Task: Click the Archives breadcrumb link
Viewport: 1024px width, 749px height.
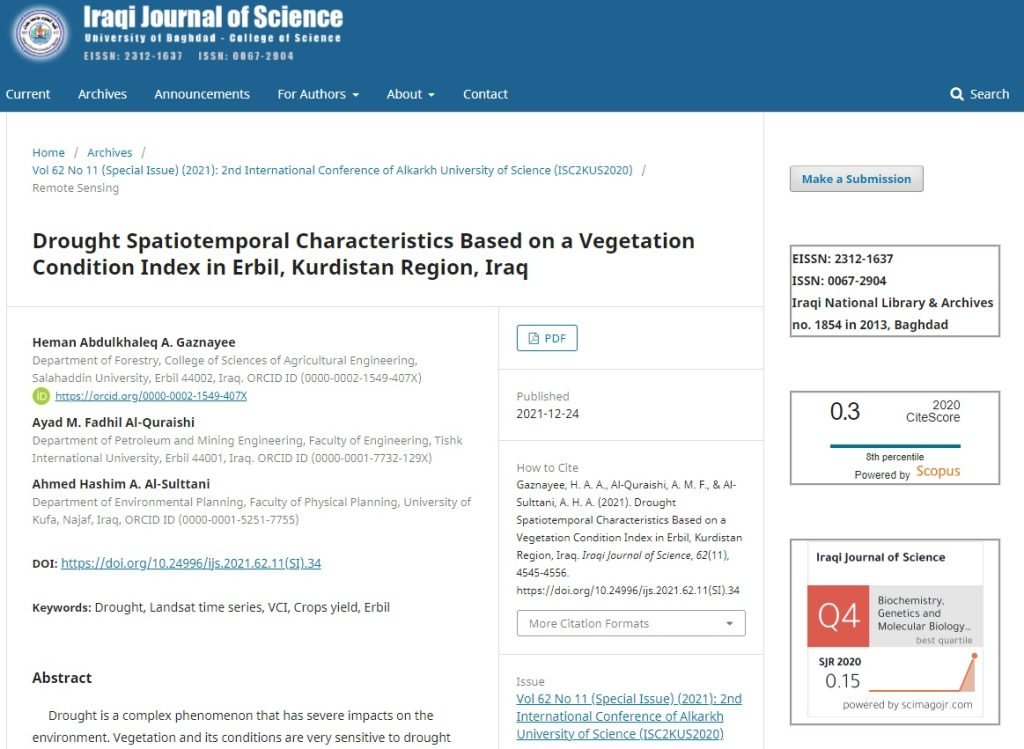Action: pyautogui.click(x=109, y=153)
